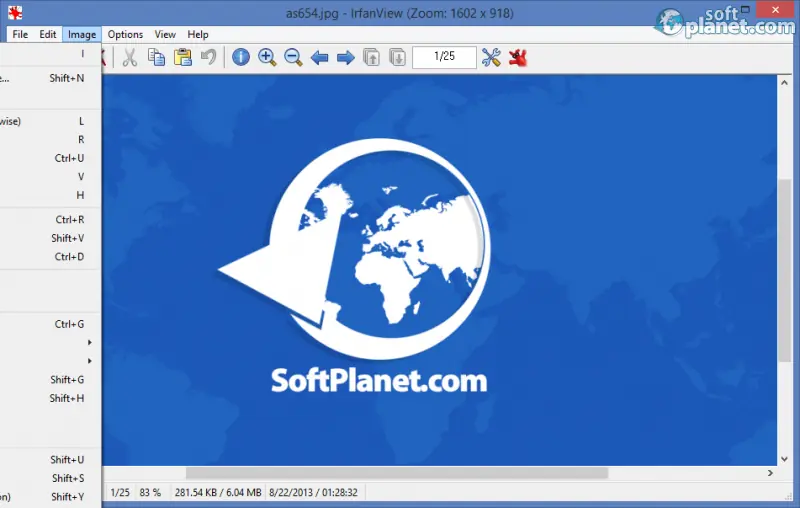Choose the menu entry with shortcut Ctrl+U
Image resolution: width=800 pixels, height=508 pixels.
click(50, 158)
